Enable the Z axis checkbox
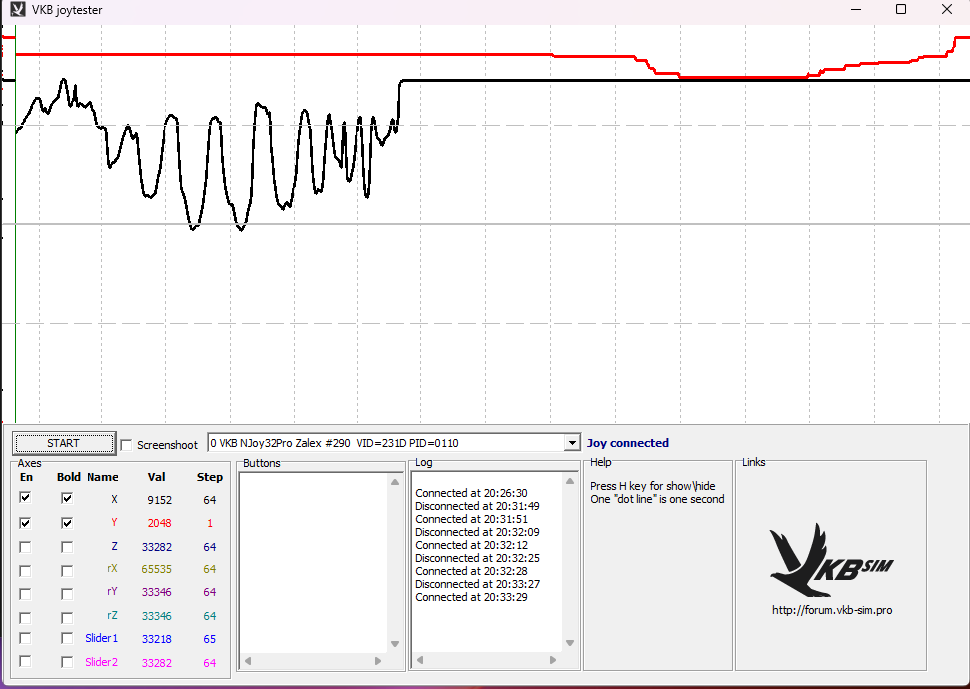Screen dimensions: 970x689 pyautogui.click(x=25, y=547)
